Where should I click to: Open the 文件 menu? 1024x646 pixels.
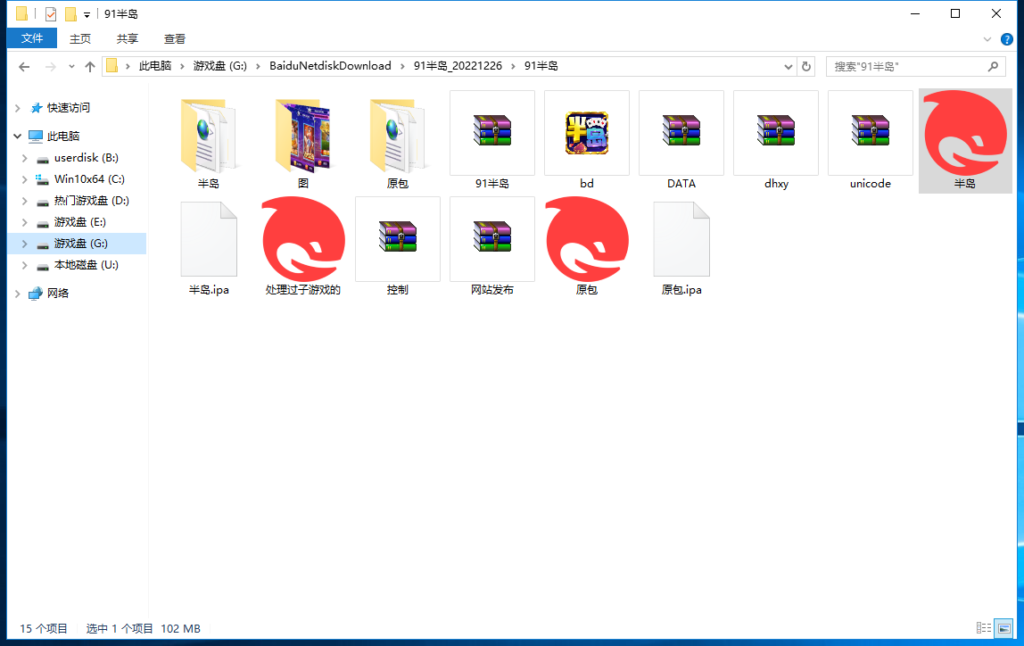pos(31,38)
